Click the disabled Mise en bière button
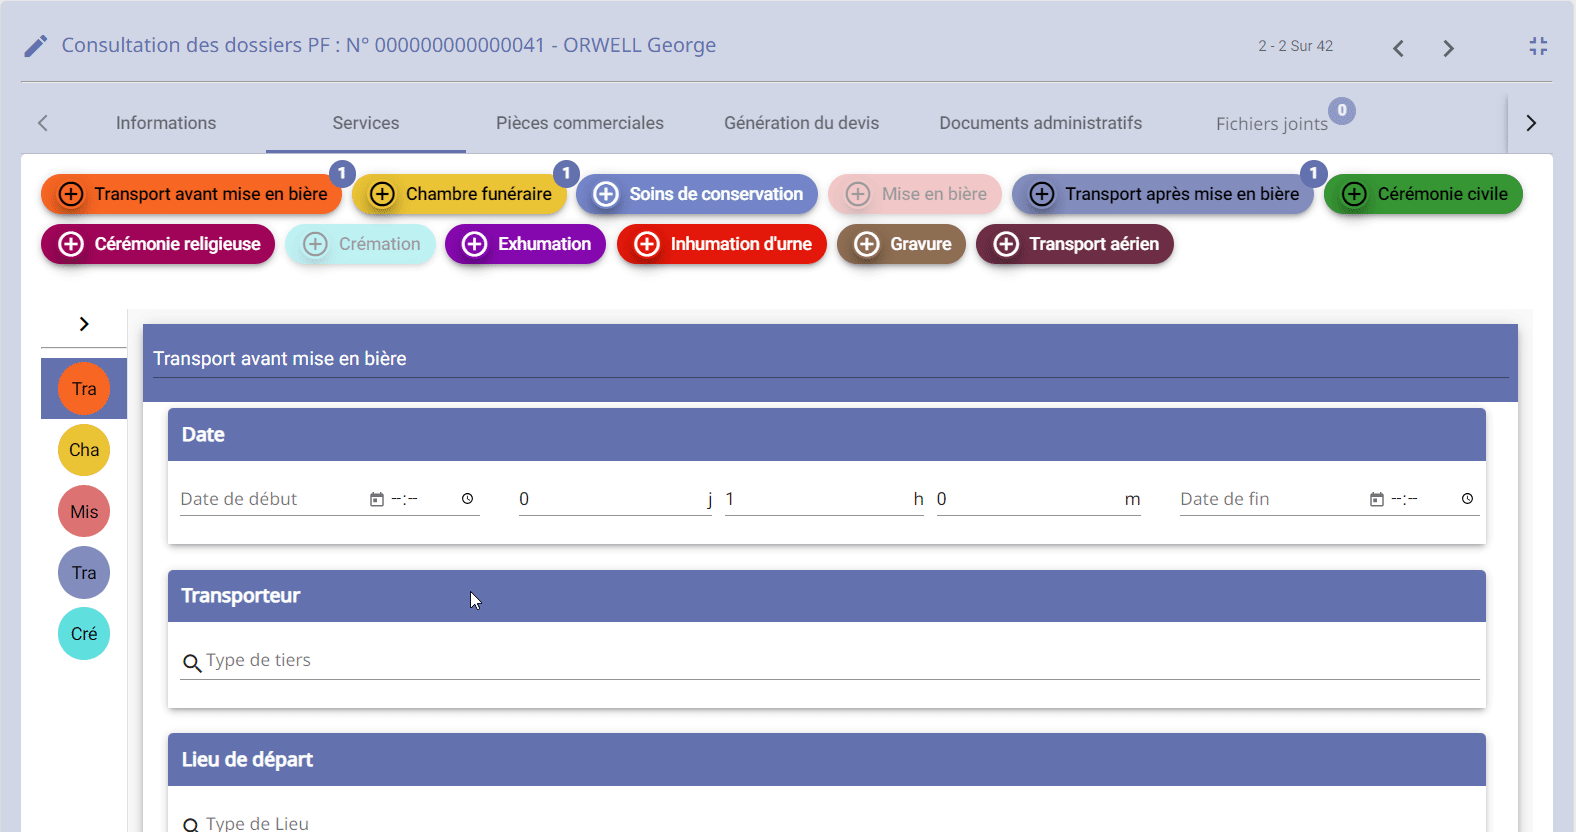This screenshot has width=1576, height=832. 915,194
